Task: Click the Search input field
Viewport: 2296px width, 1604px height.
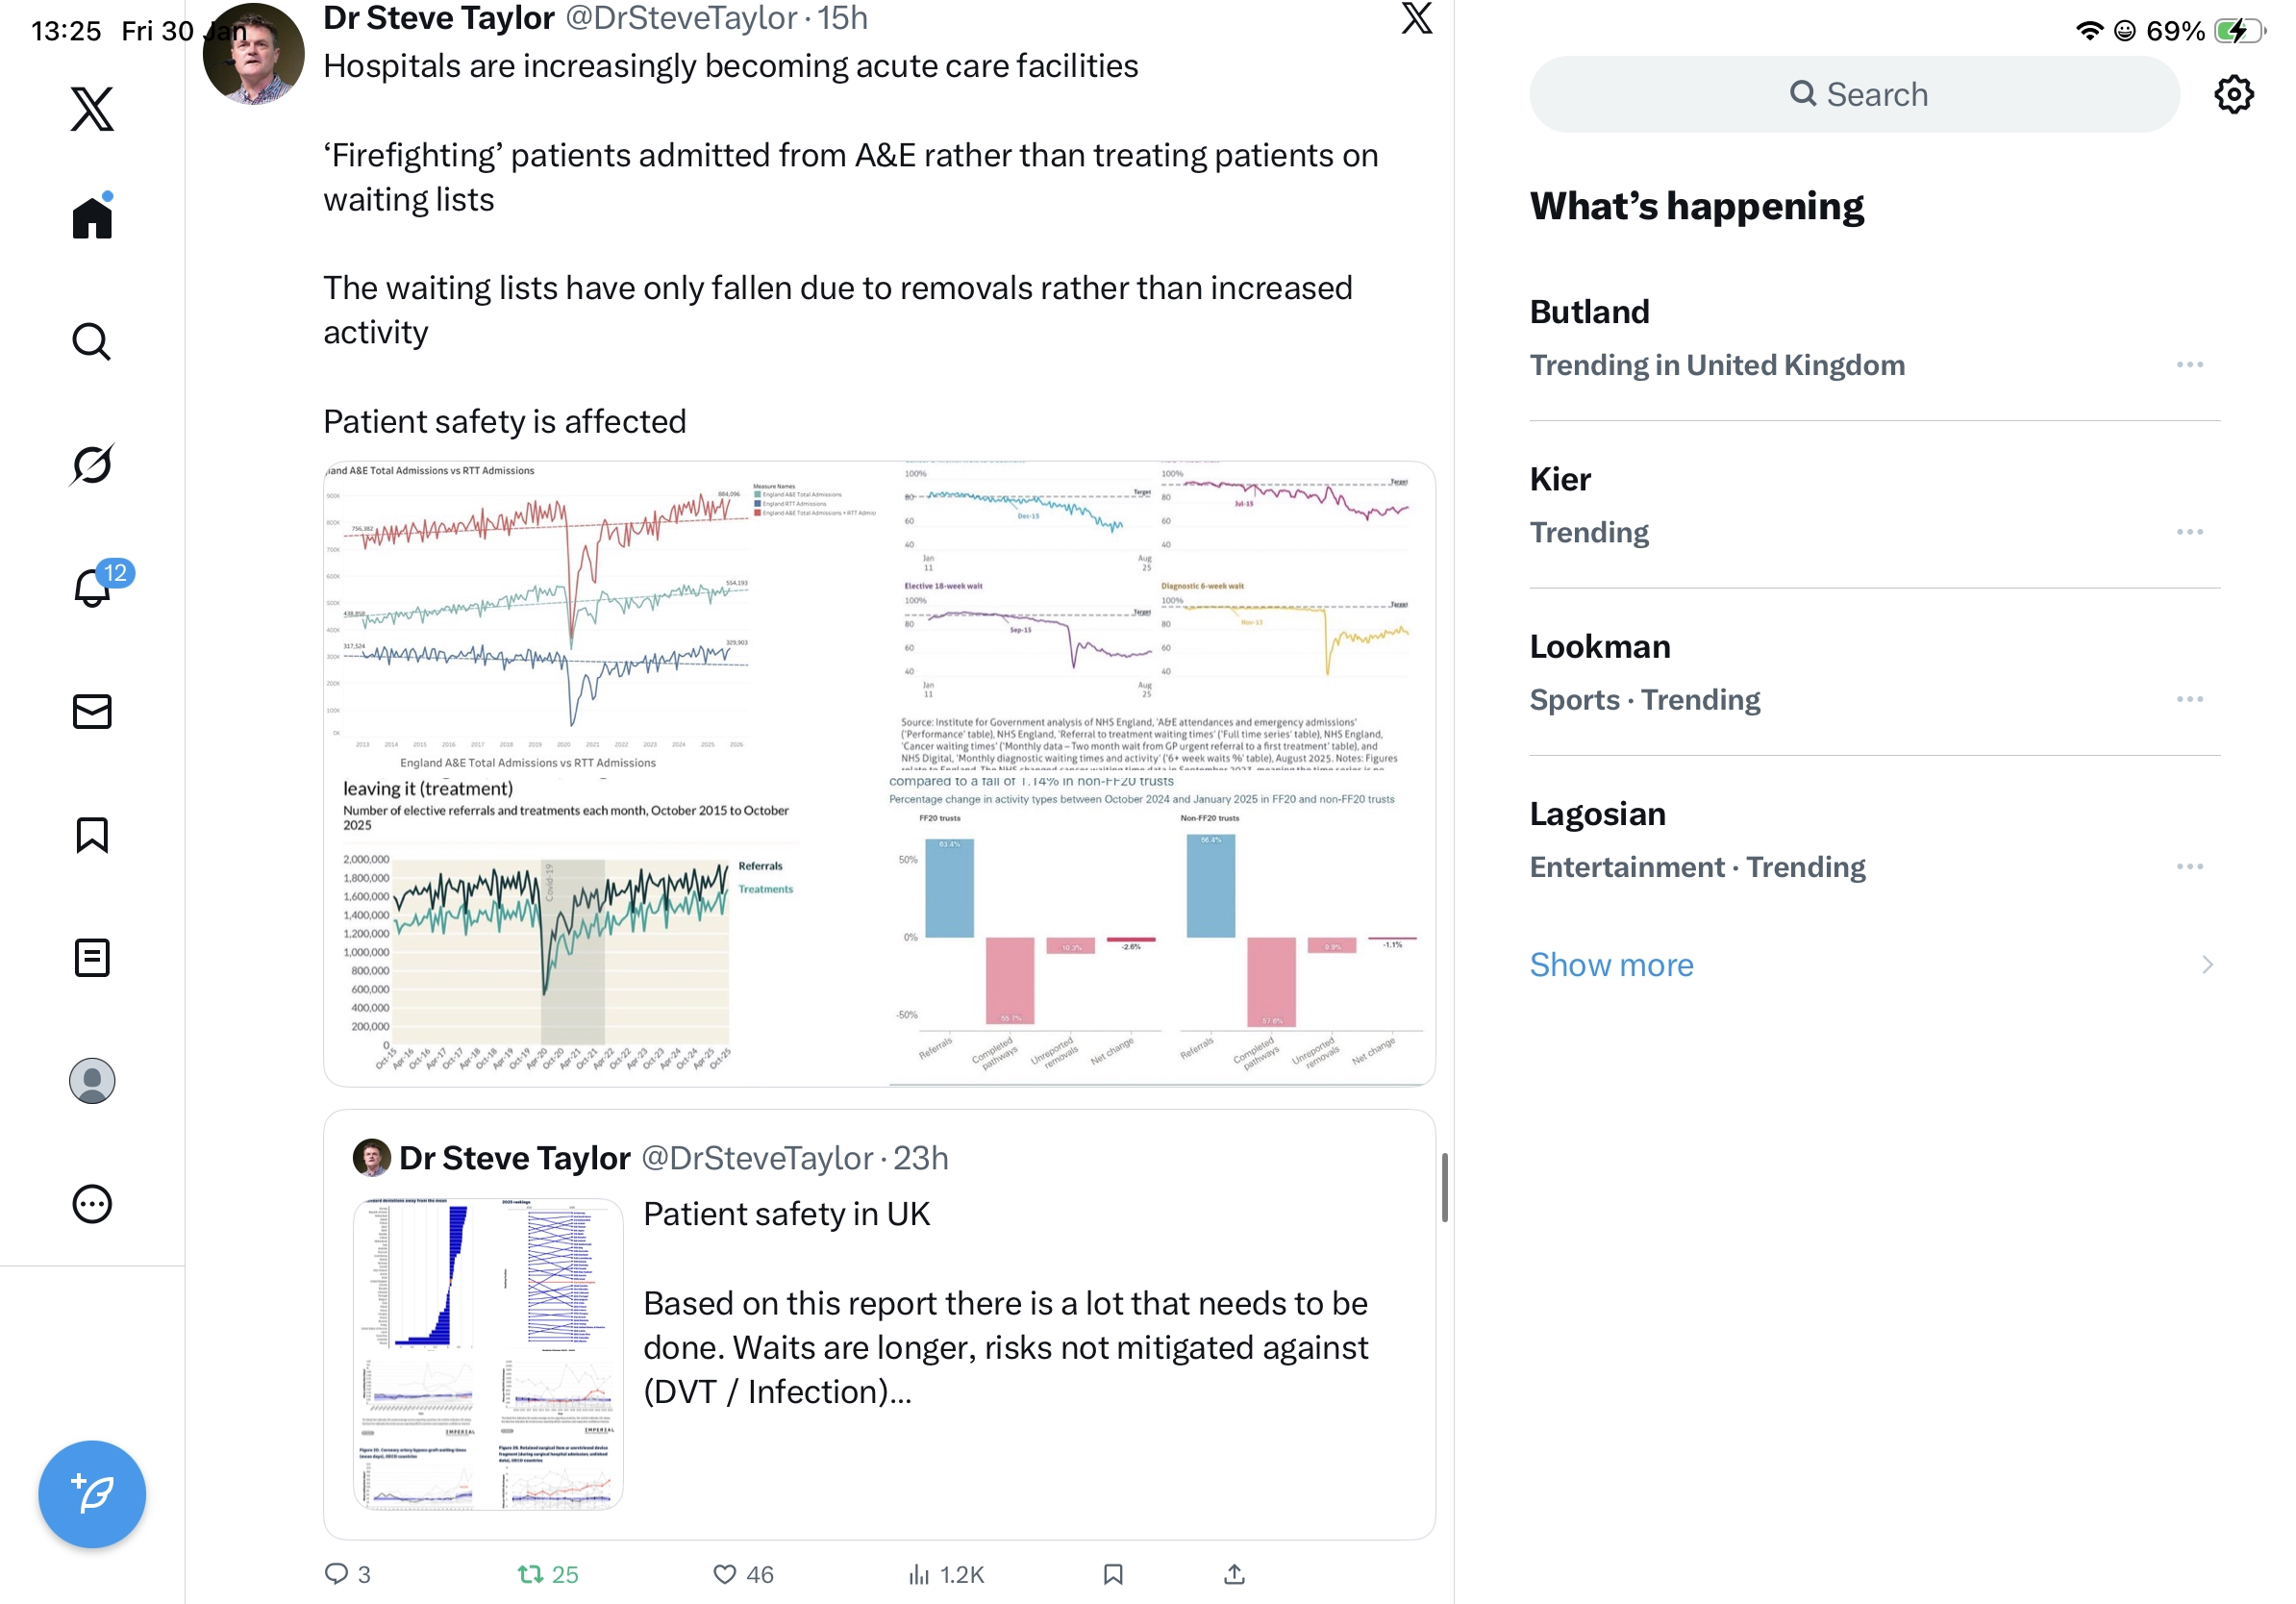Action: (x=1854, y=94)
